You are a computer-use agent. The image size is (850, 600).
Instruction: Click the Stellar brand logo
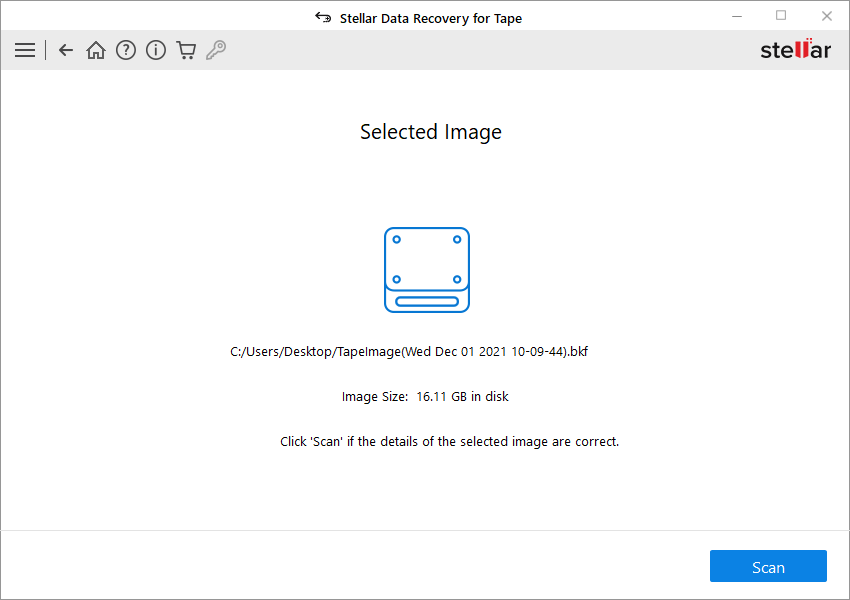click(795, 50)
